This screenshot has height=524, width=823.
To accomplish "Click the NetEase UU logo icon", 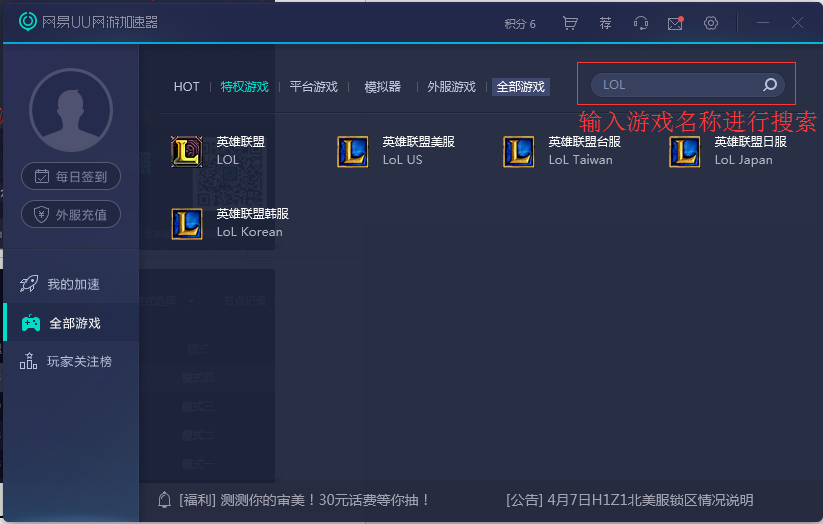I will coord(28,22).
